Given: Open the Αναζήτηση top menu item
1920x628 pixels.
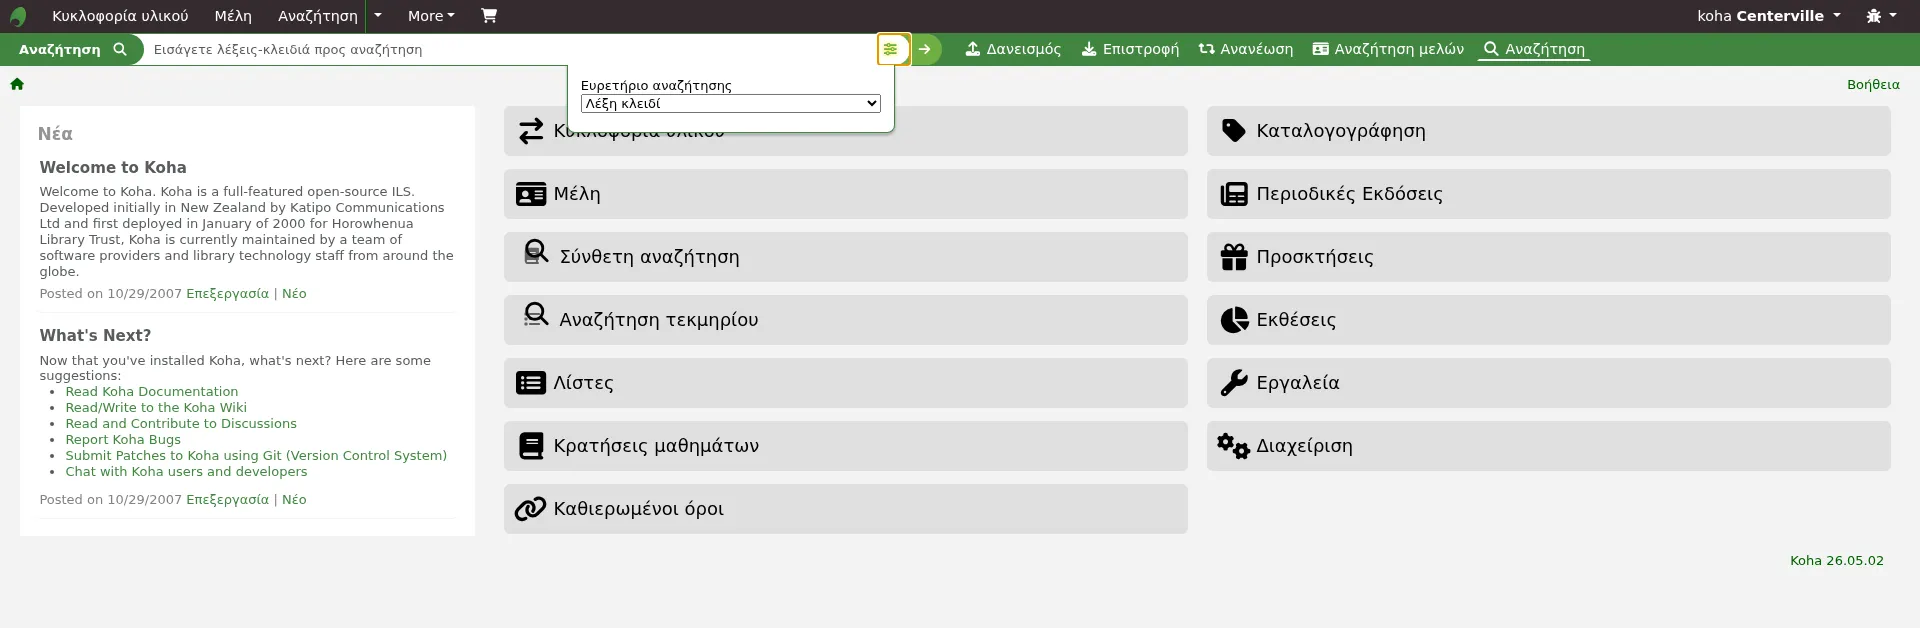Looking at the screenshot, I should click(317, 16).
